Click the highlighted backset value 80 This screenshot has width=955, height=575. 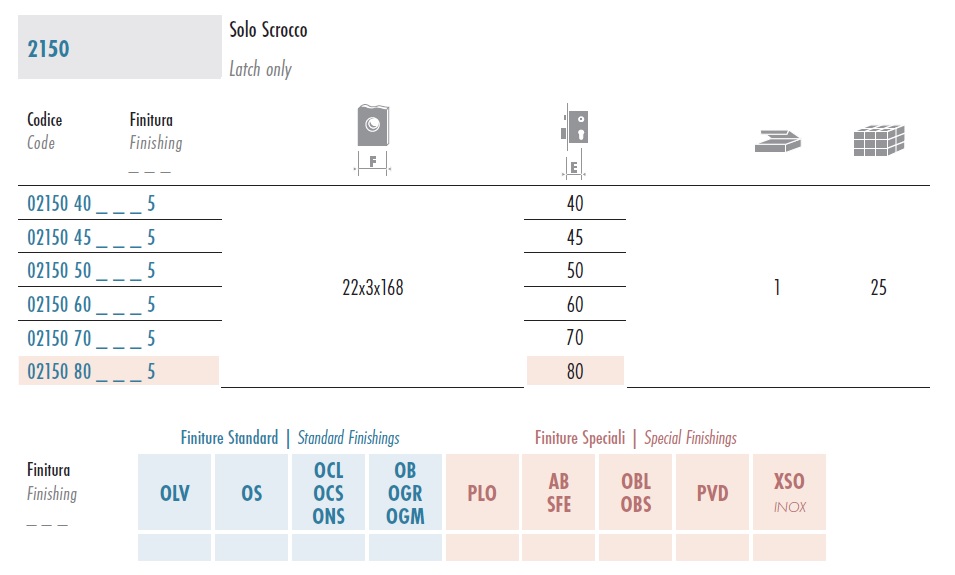click(575, 371)
